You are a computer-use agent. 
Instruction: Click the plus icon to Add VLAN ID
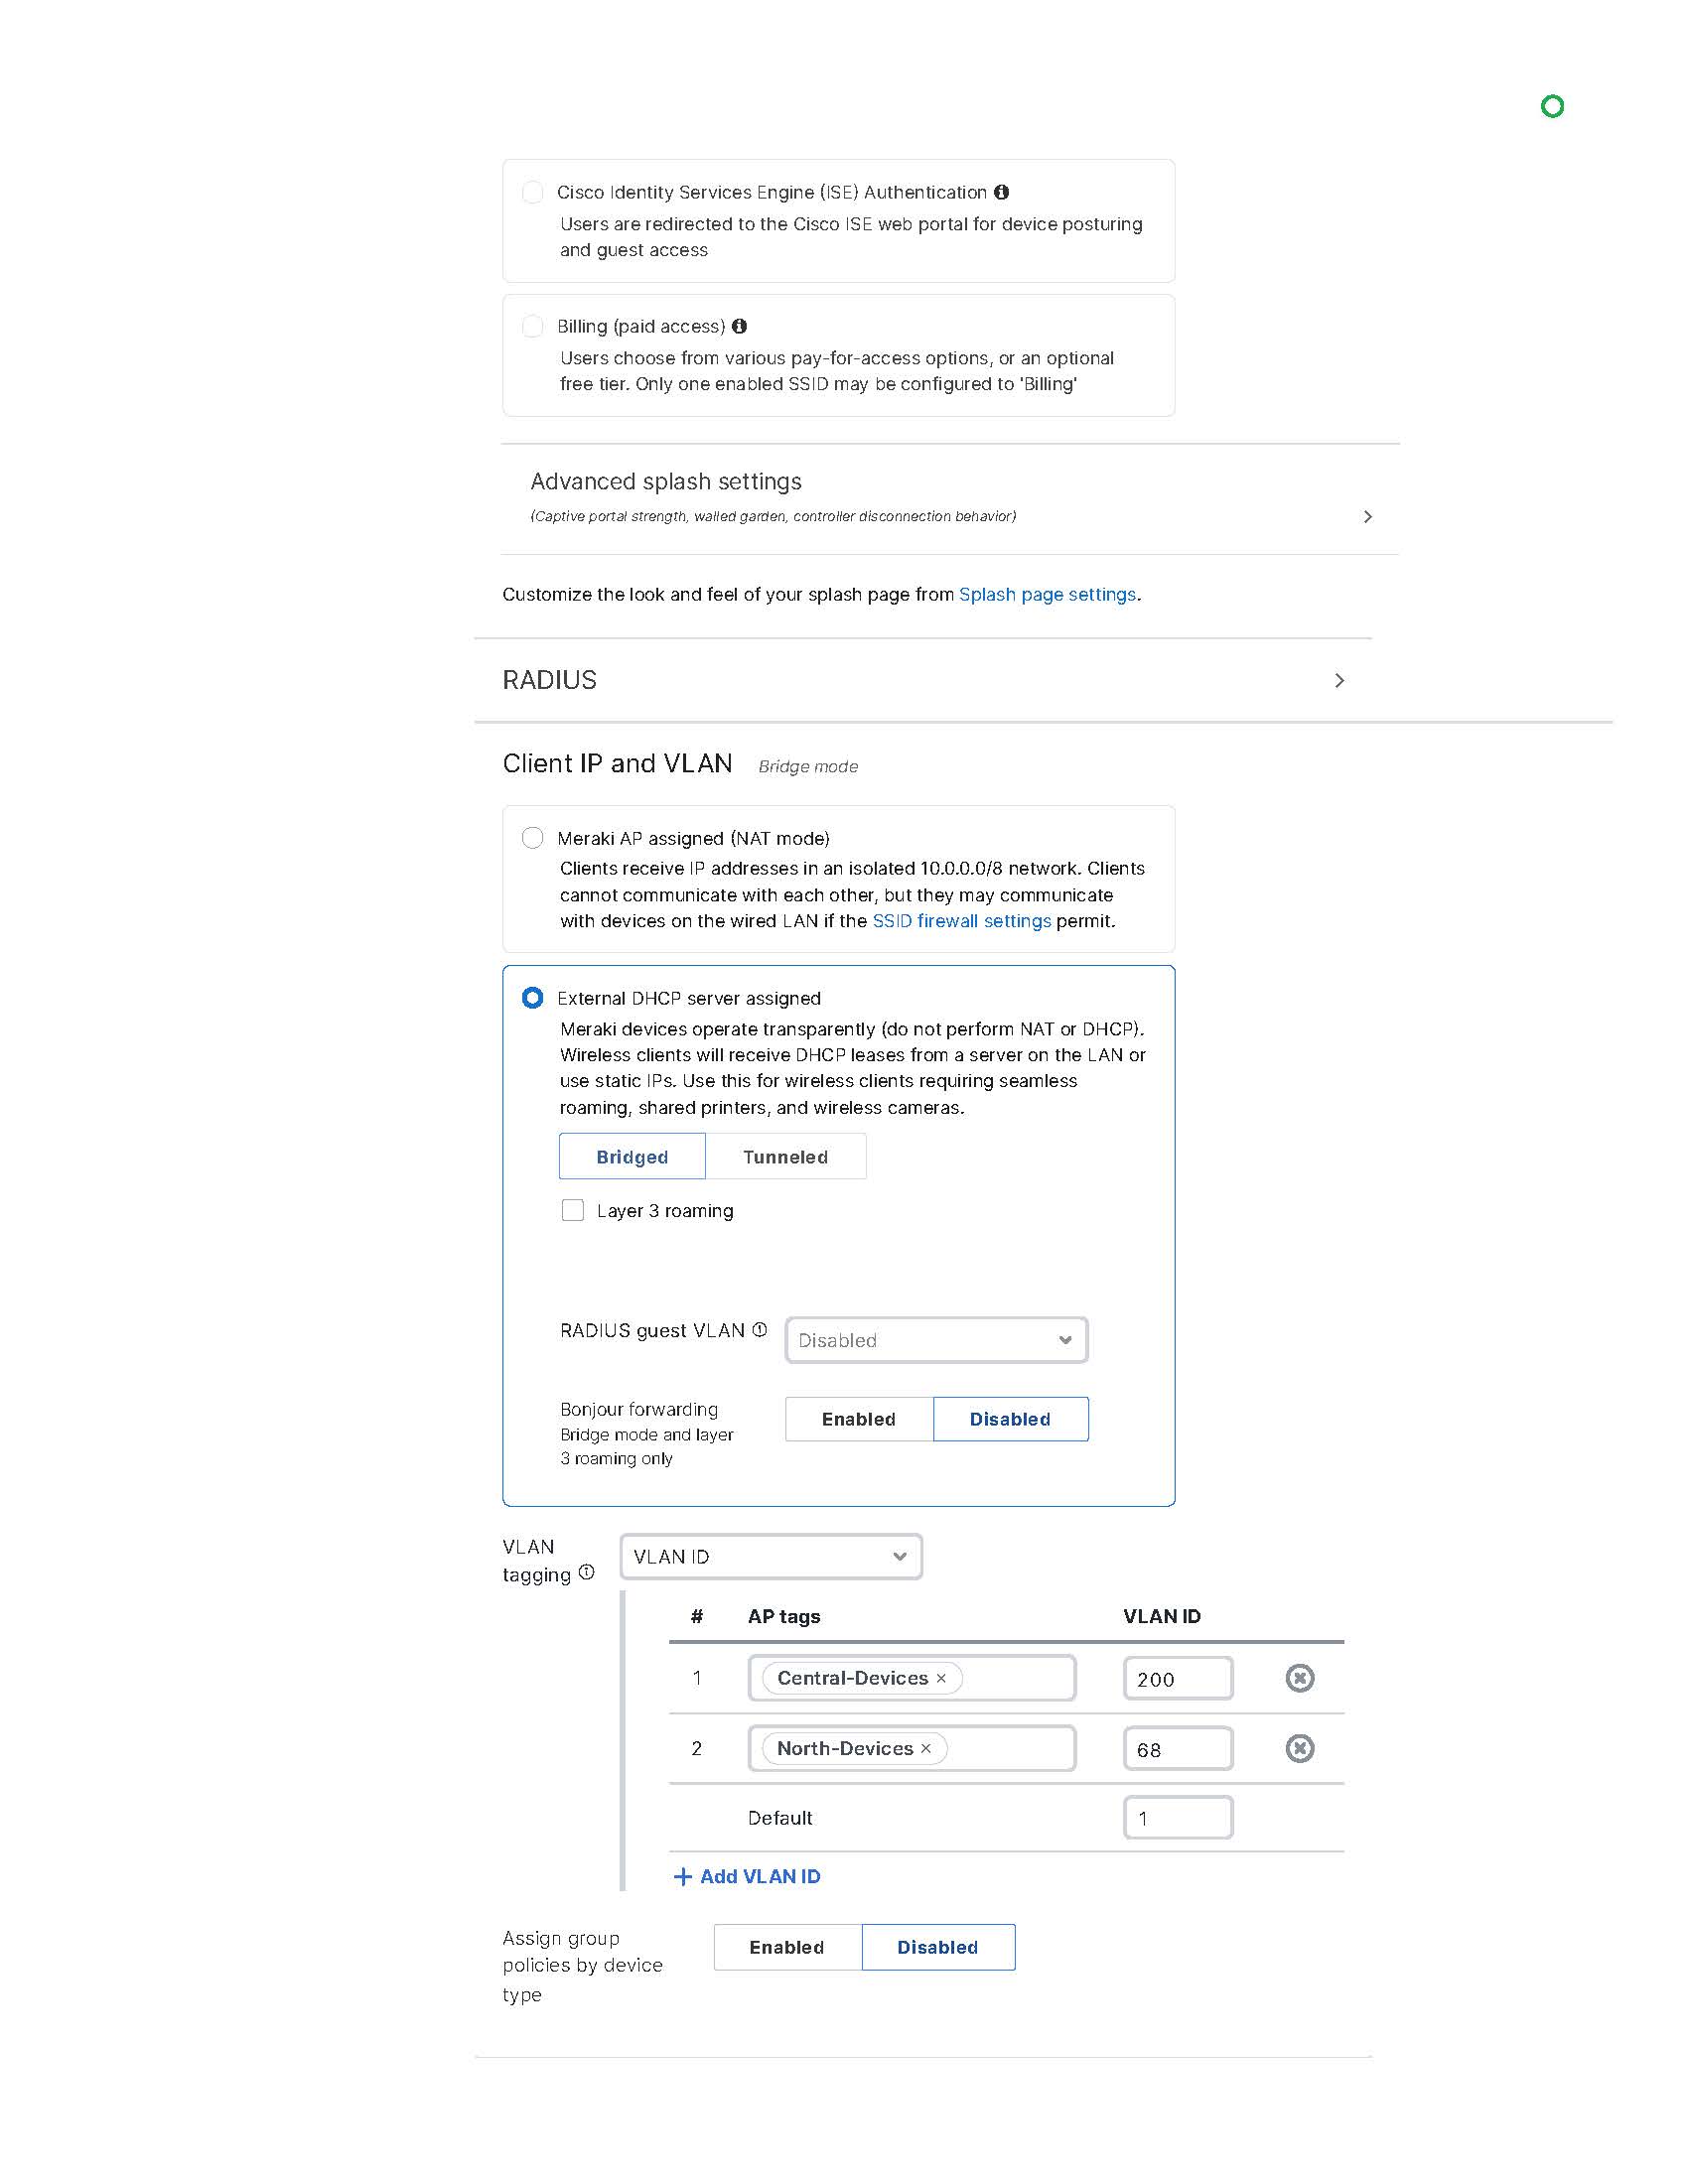pyautogui.click(x=684, y=1876)
